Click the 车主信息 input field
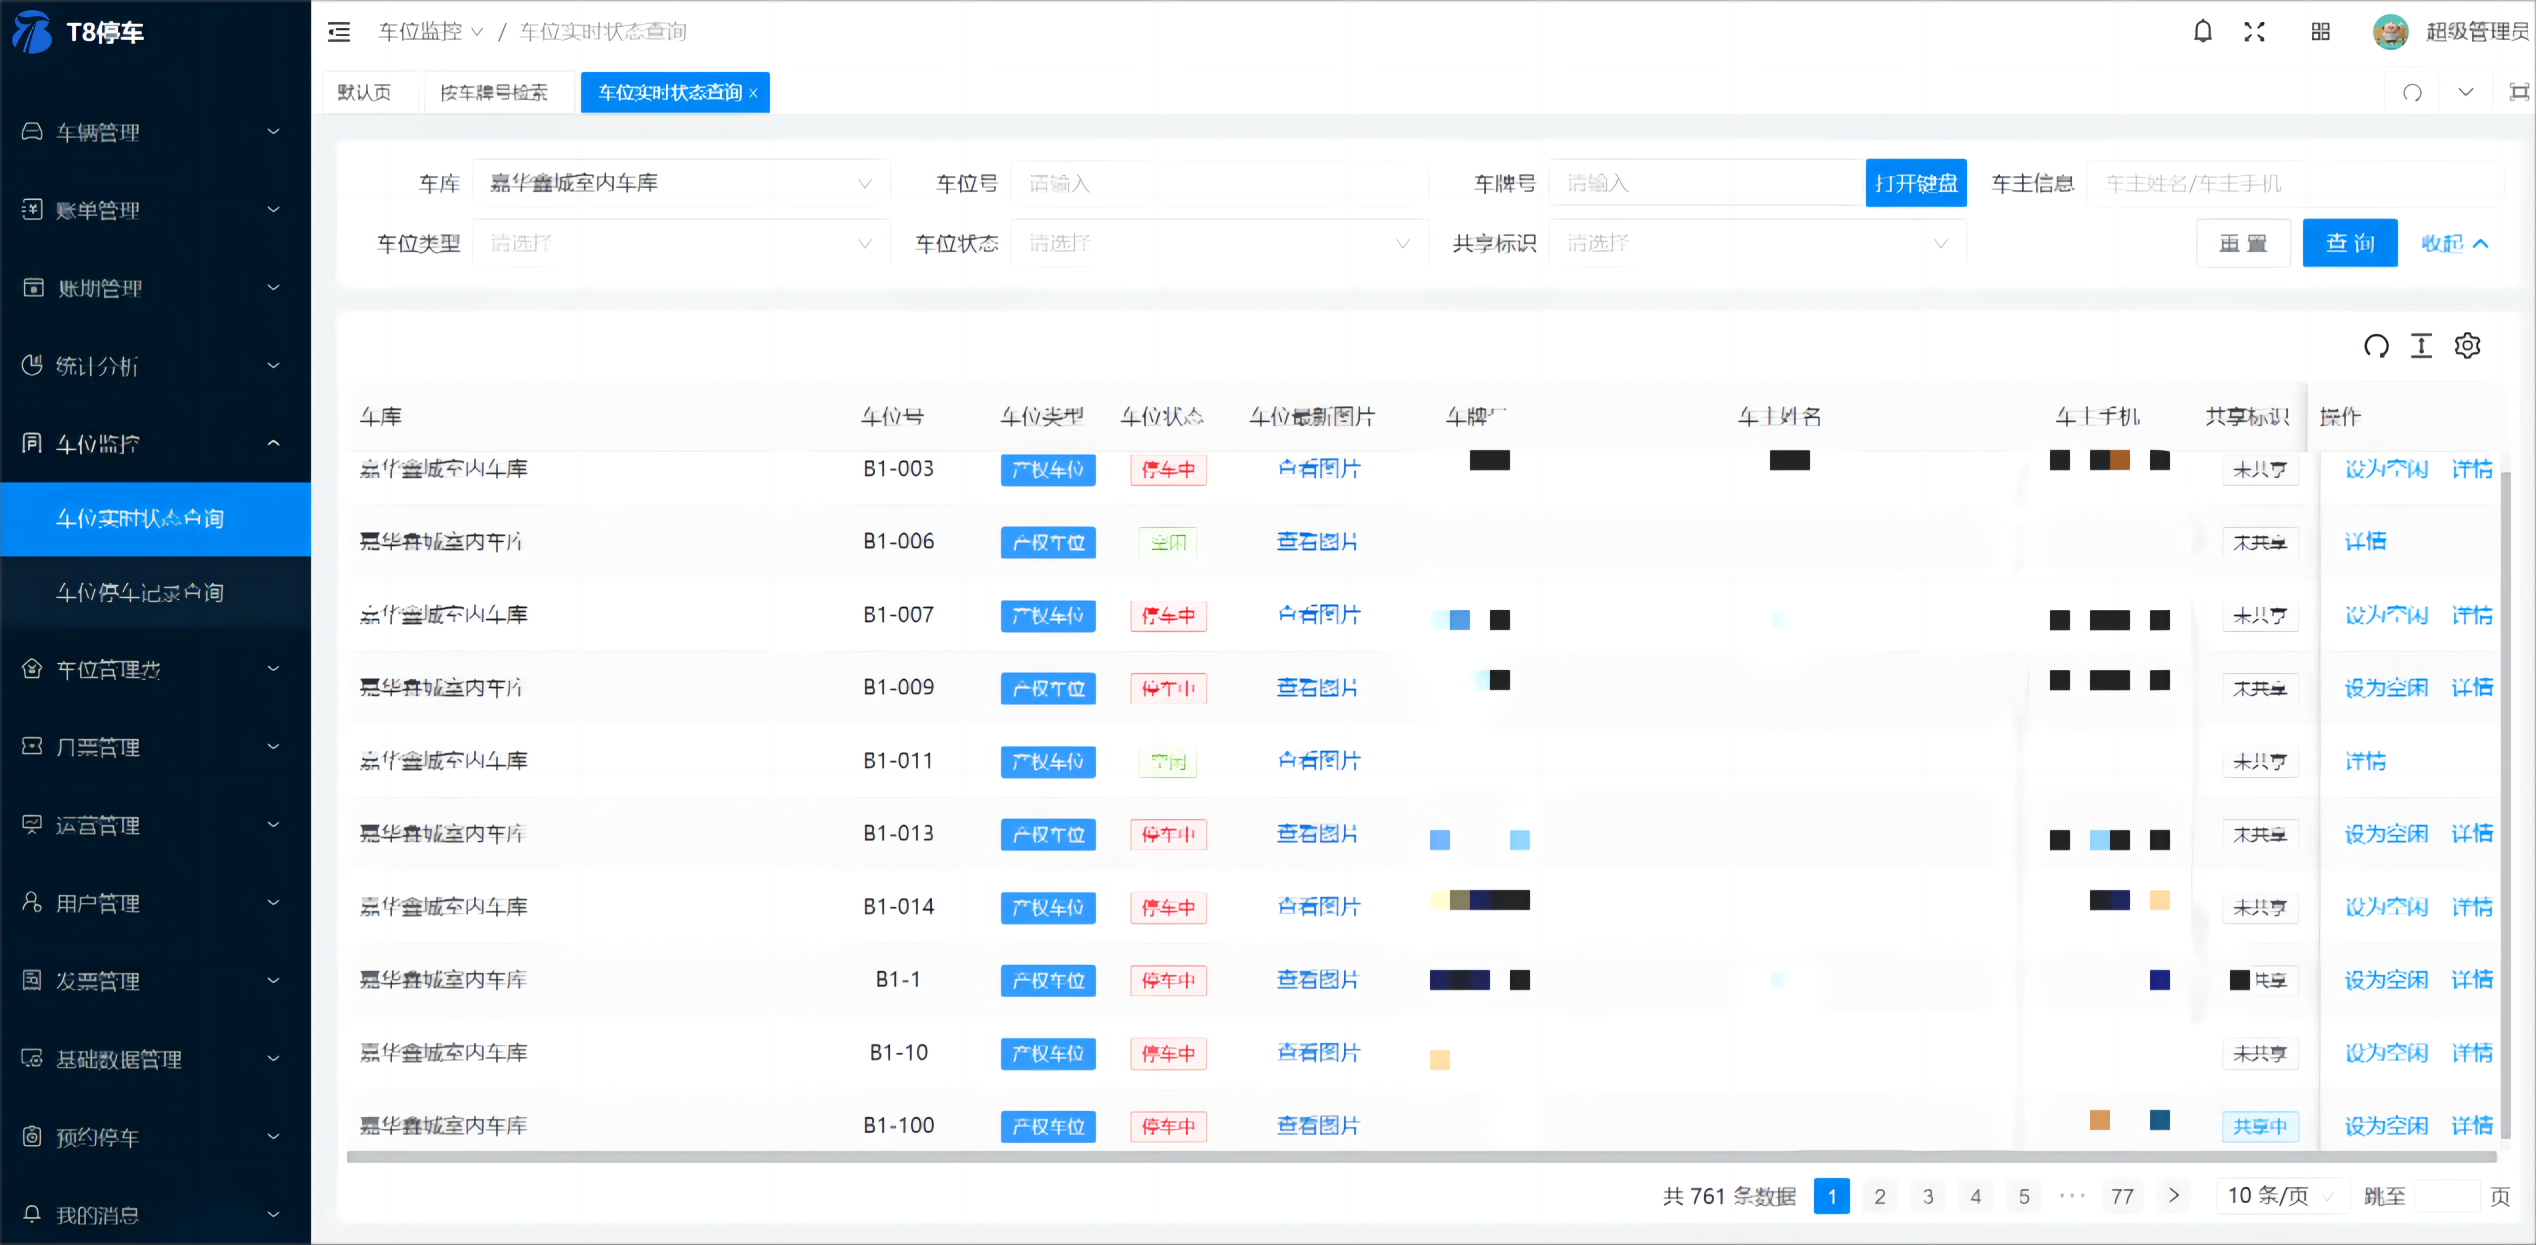The width and height of the screenshot is (2536, 1245). coord(2296,183)
